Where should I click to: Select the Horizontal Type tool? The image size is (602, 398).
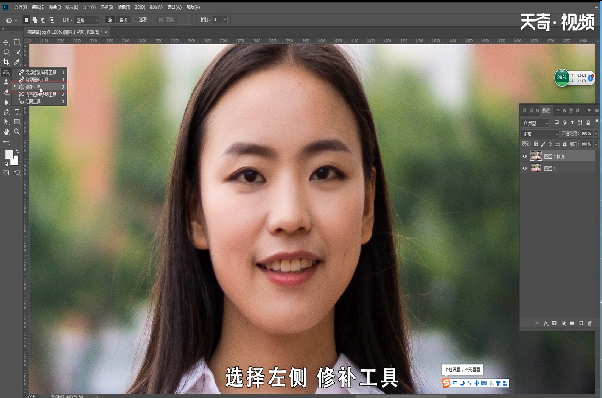17,112
